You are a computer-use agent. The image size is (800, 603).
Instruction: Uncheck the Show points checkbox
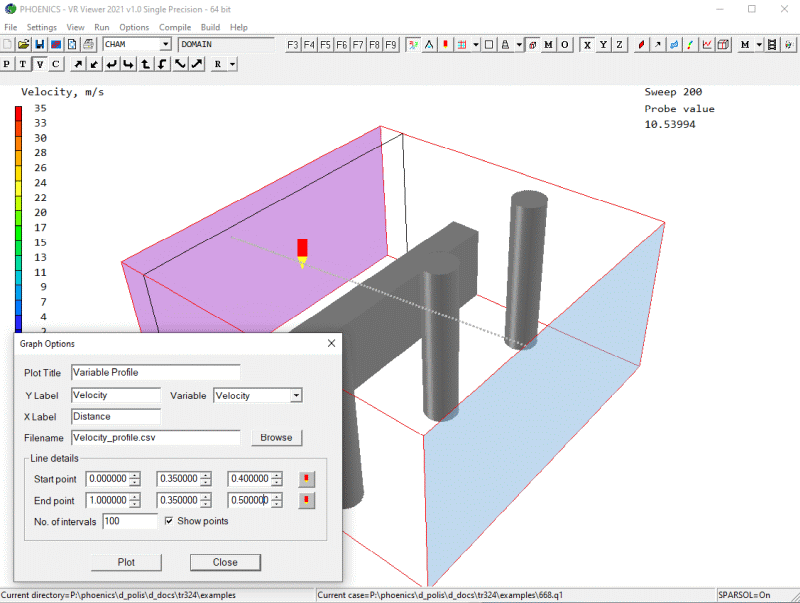[x=169, y=521]
